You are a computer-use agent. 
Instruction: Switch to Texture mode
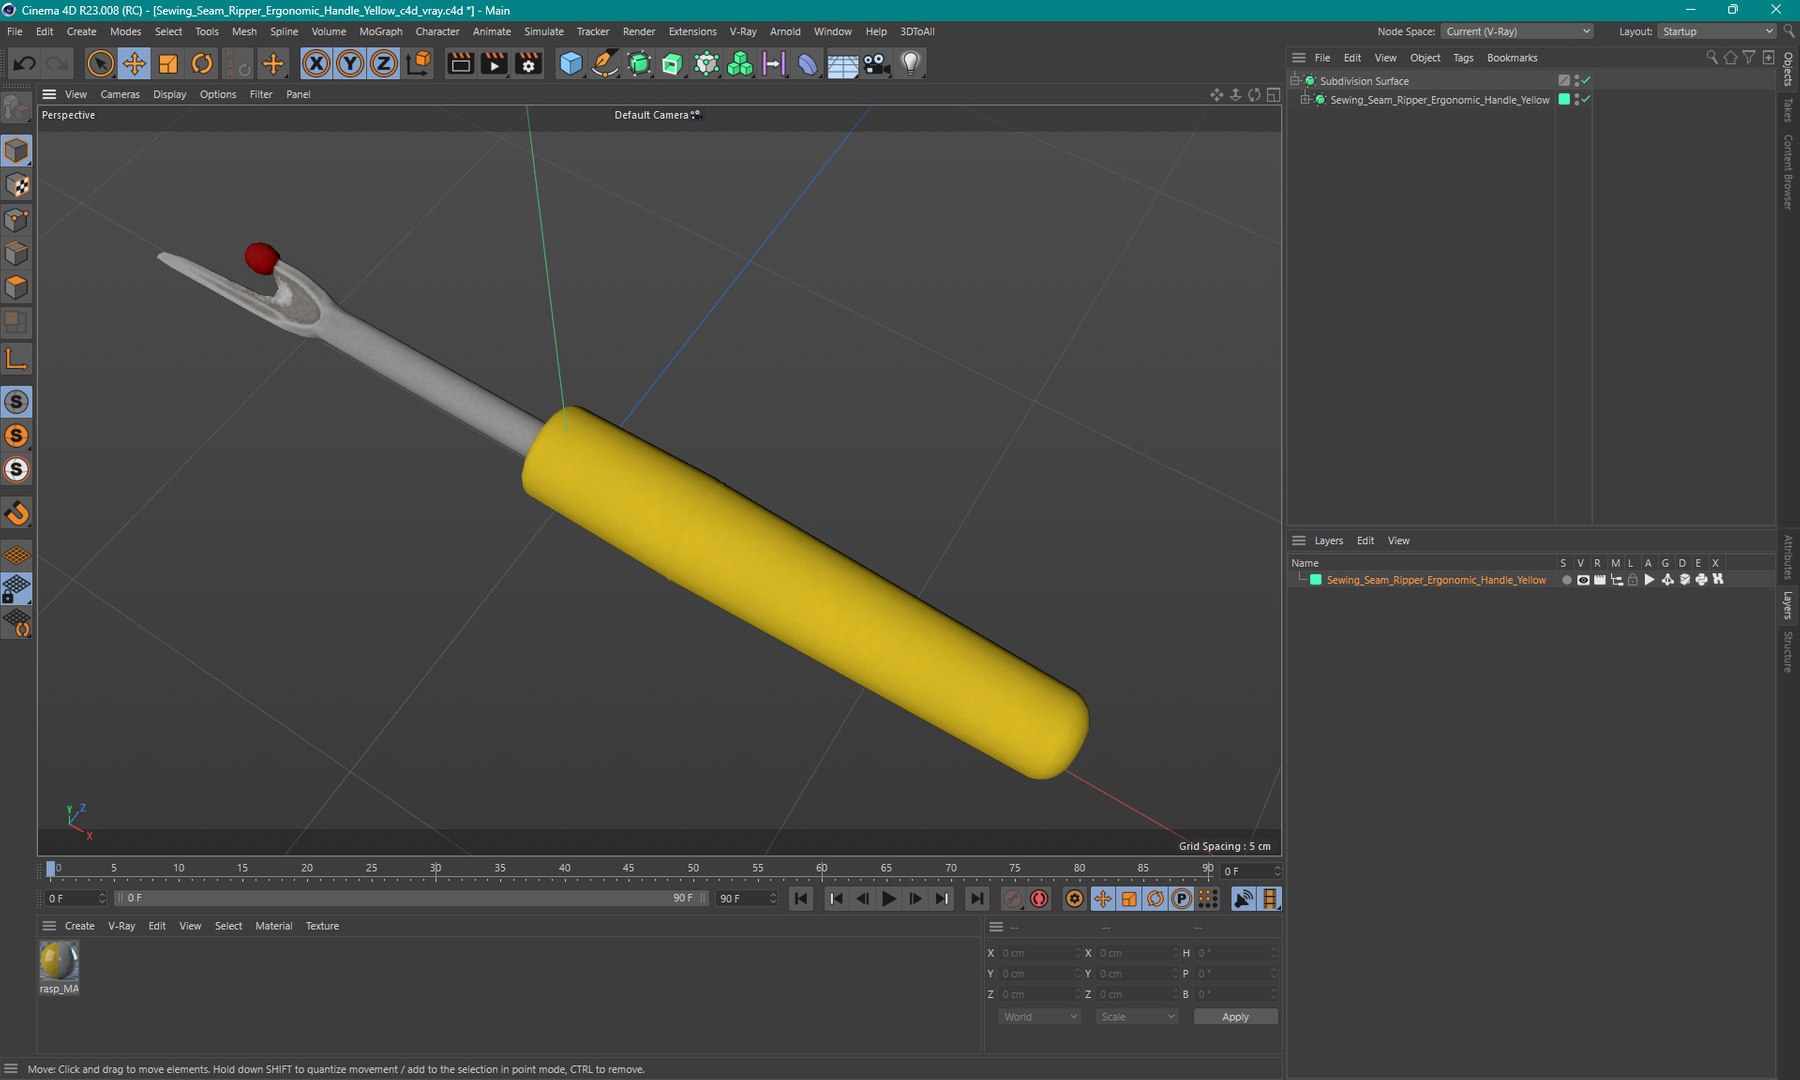click(x=17, y=185)
